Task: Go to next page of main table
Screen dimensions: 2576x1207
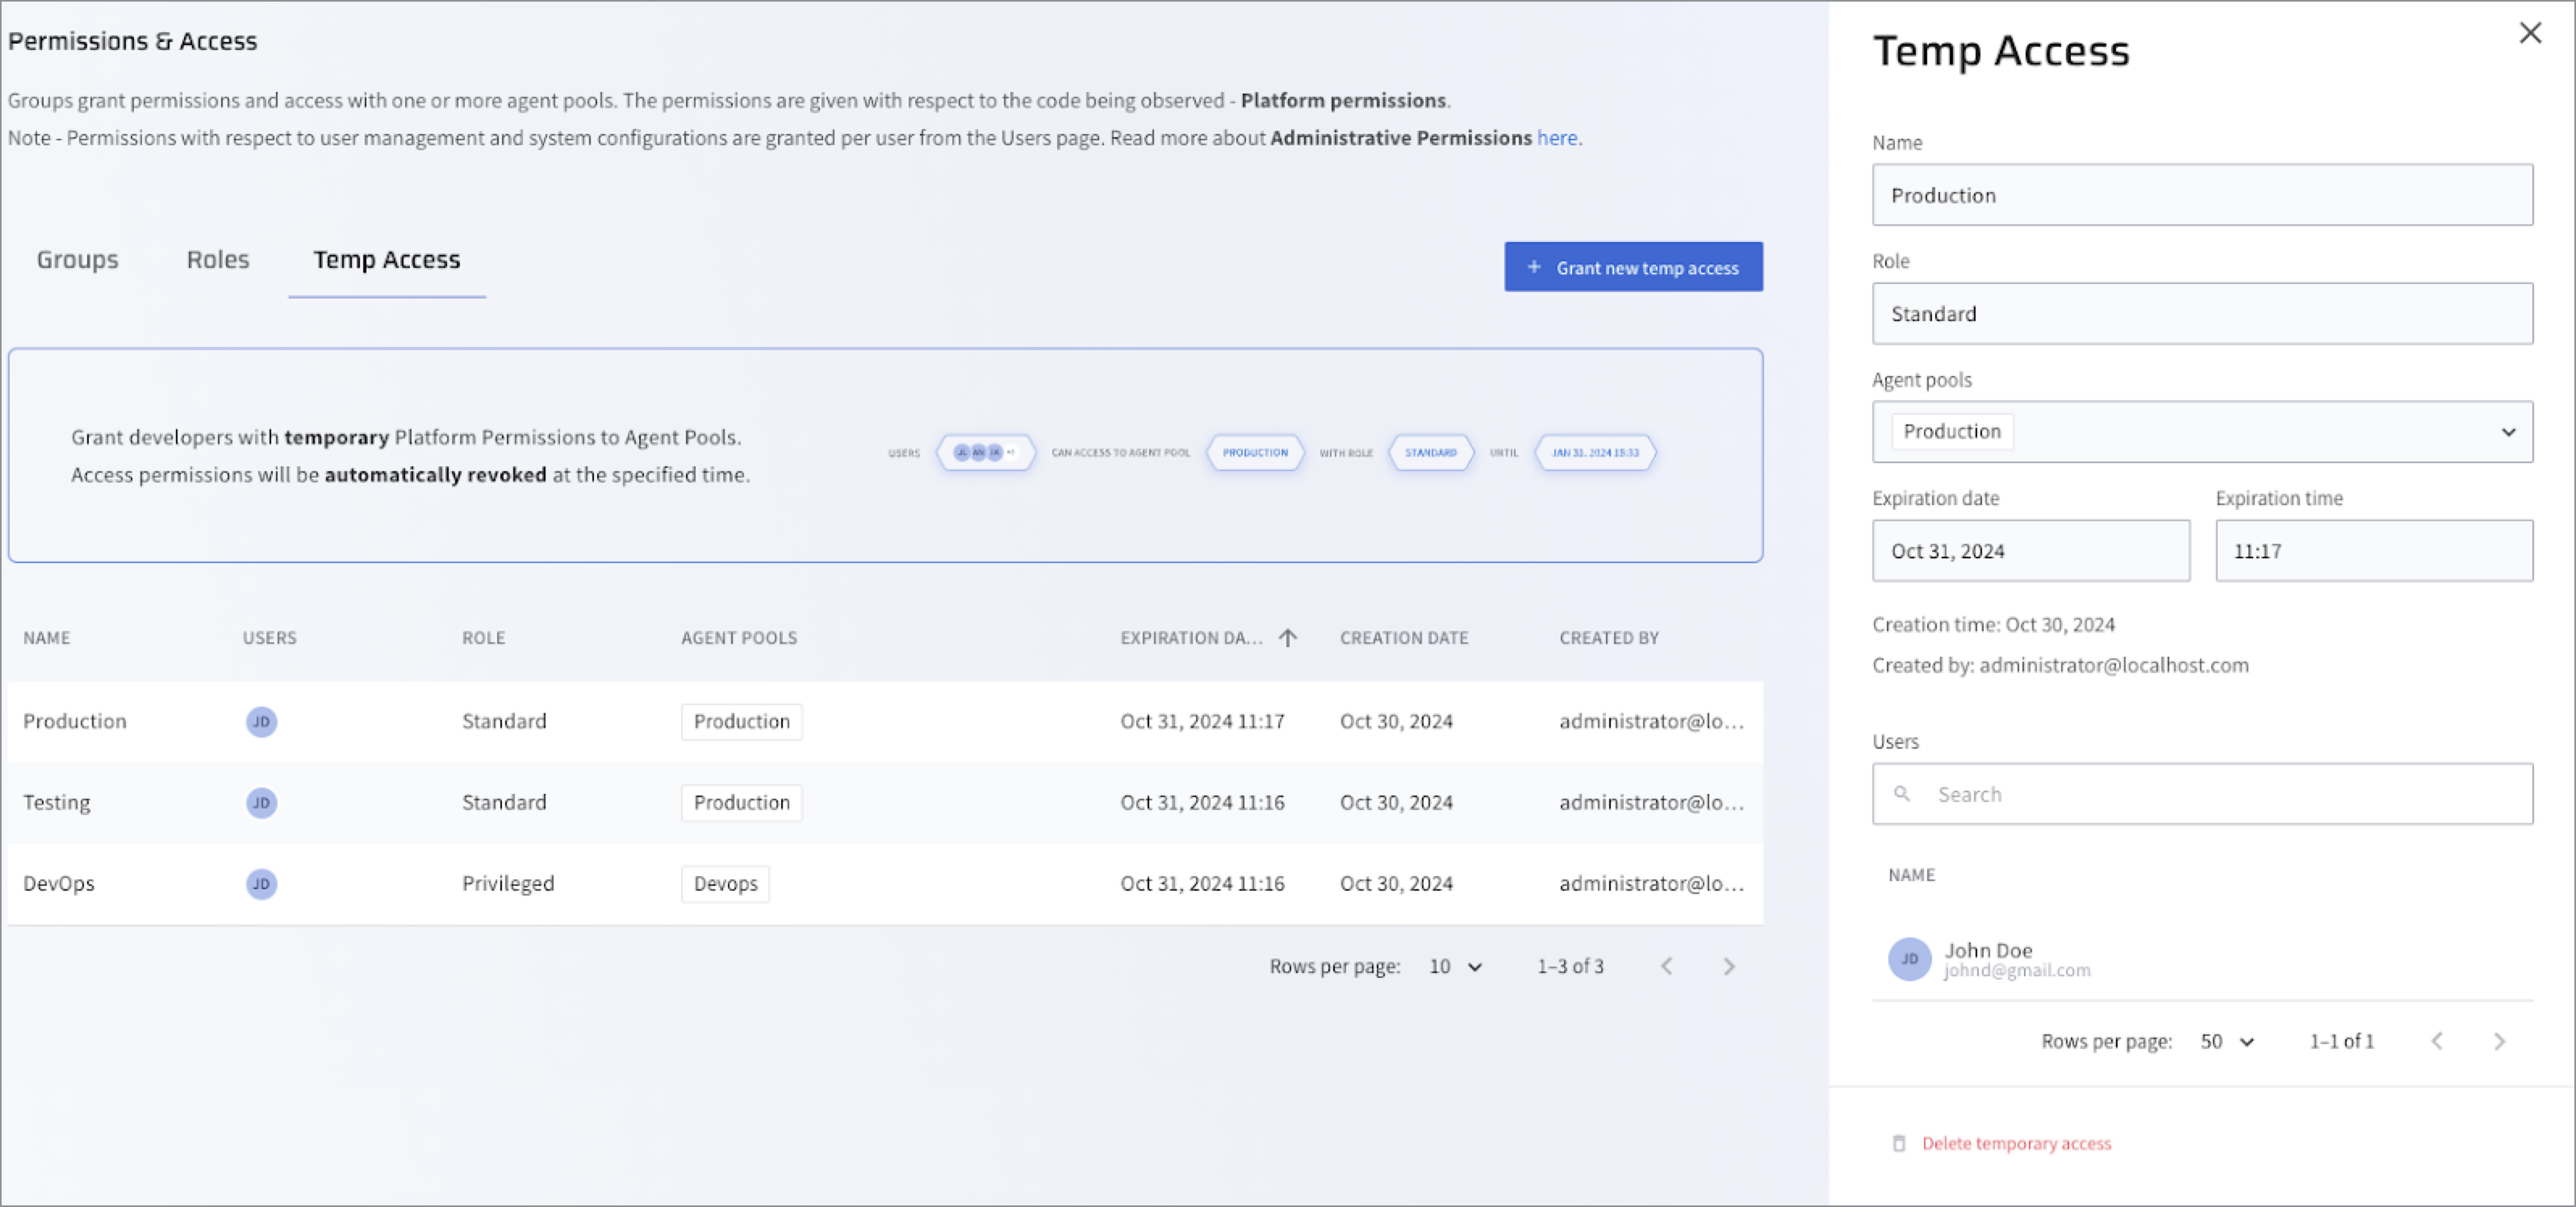Action: [x=1728, y=966]
